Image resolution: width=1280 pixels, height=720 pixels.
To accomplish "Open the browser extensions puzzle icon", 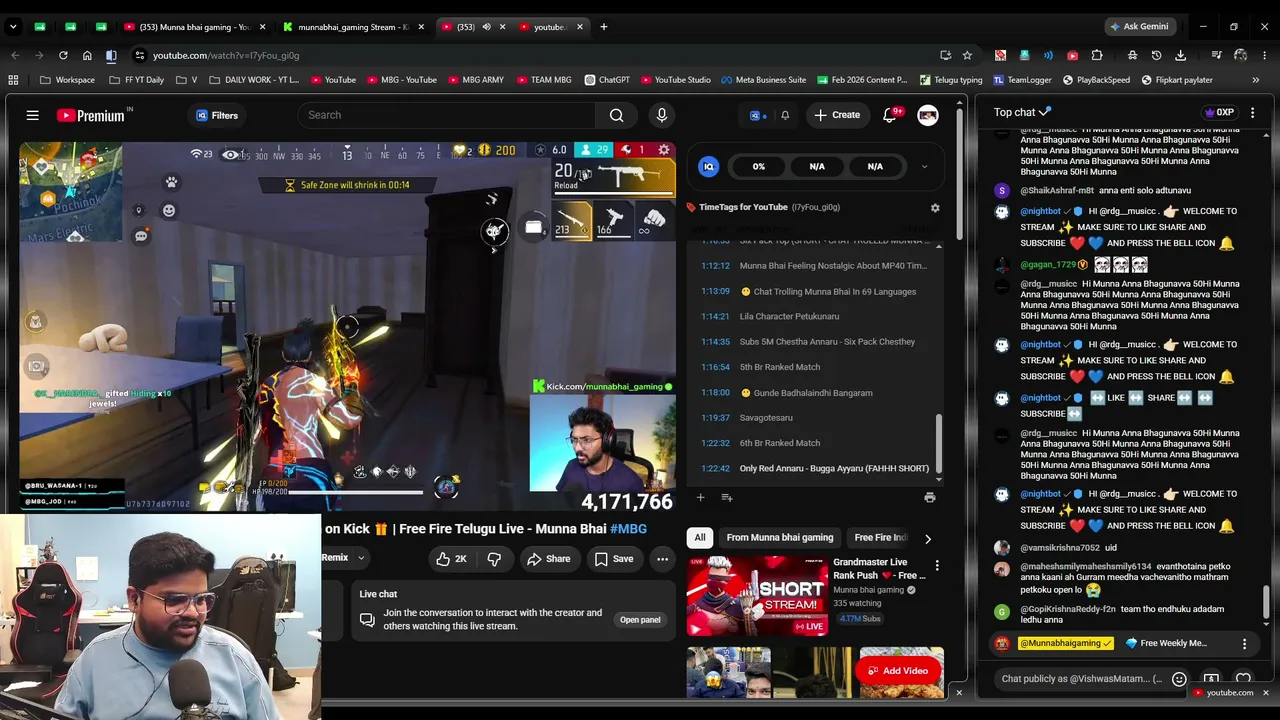I will tap(1097, 55).
